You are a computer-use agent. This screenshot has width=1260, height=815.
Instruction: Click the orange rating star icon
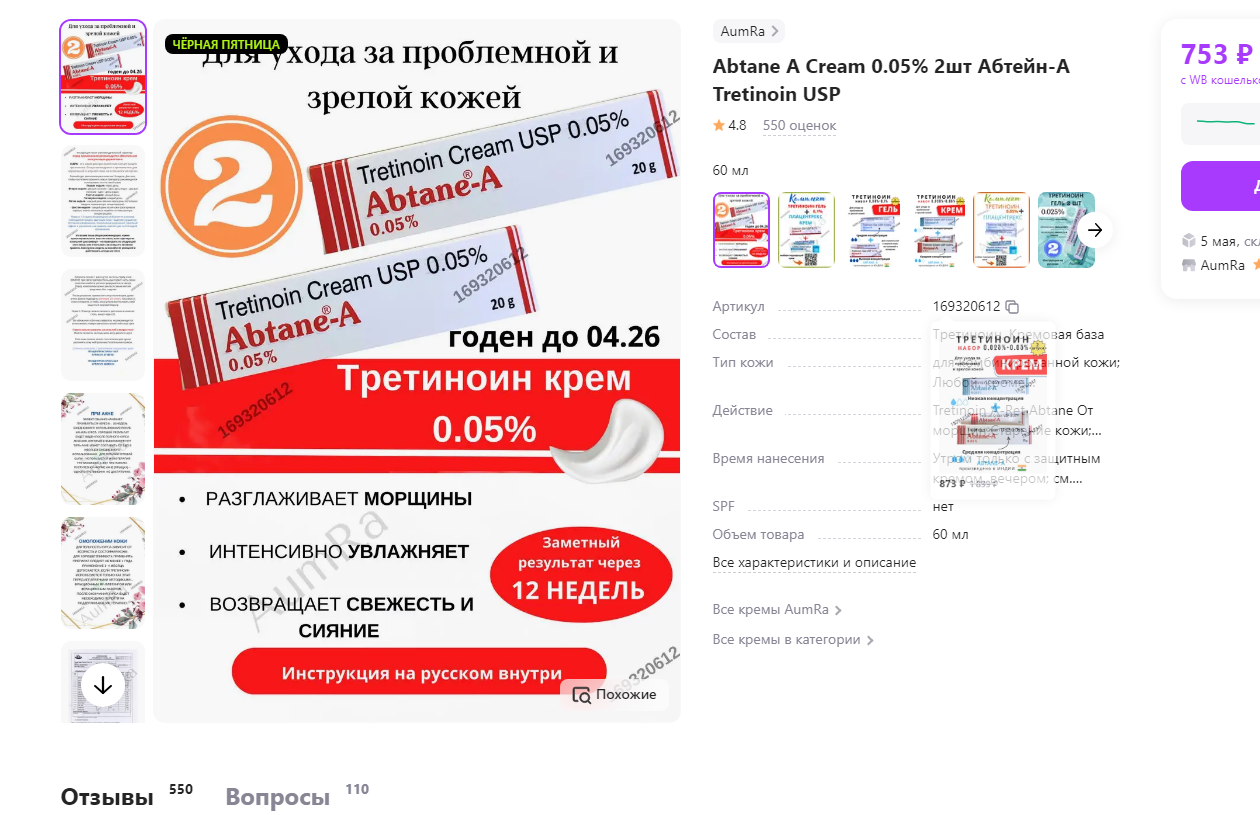tap(718, 126)
